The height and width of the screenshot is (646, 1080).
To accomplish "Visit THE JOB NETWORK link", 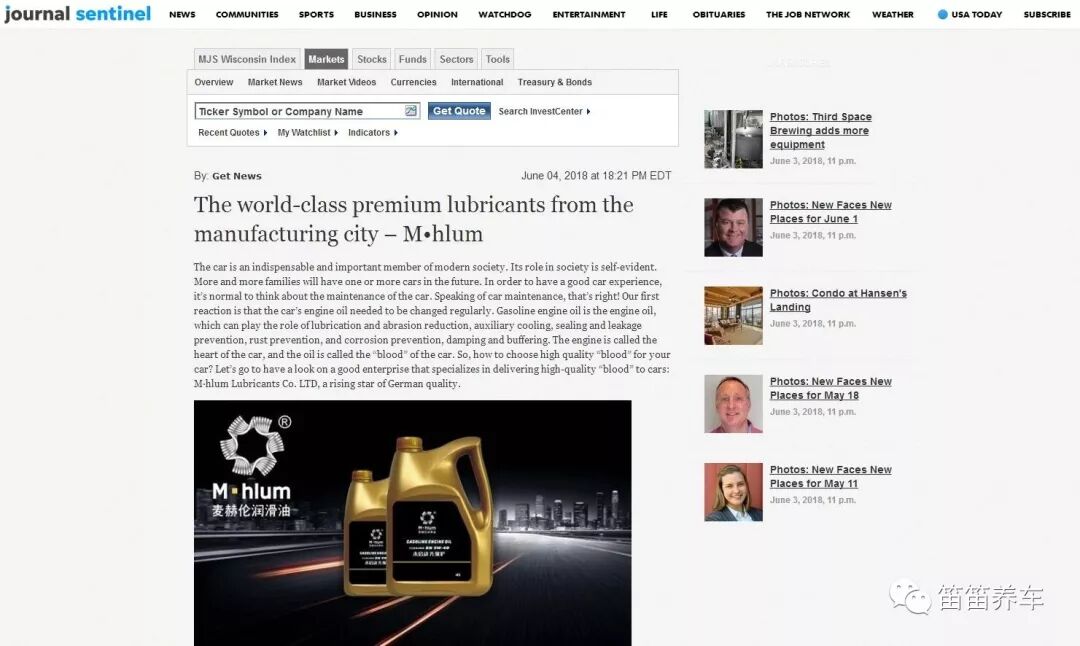I will [x=808, y=14].
